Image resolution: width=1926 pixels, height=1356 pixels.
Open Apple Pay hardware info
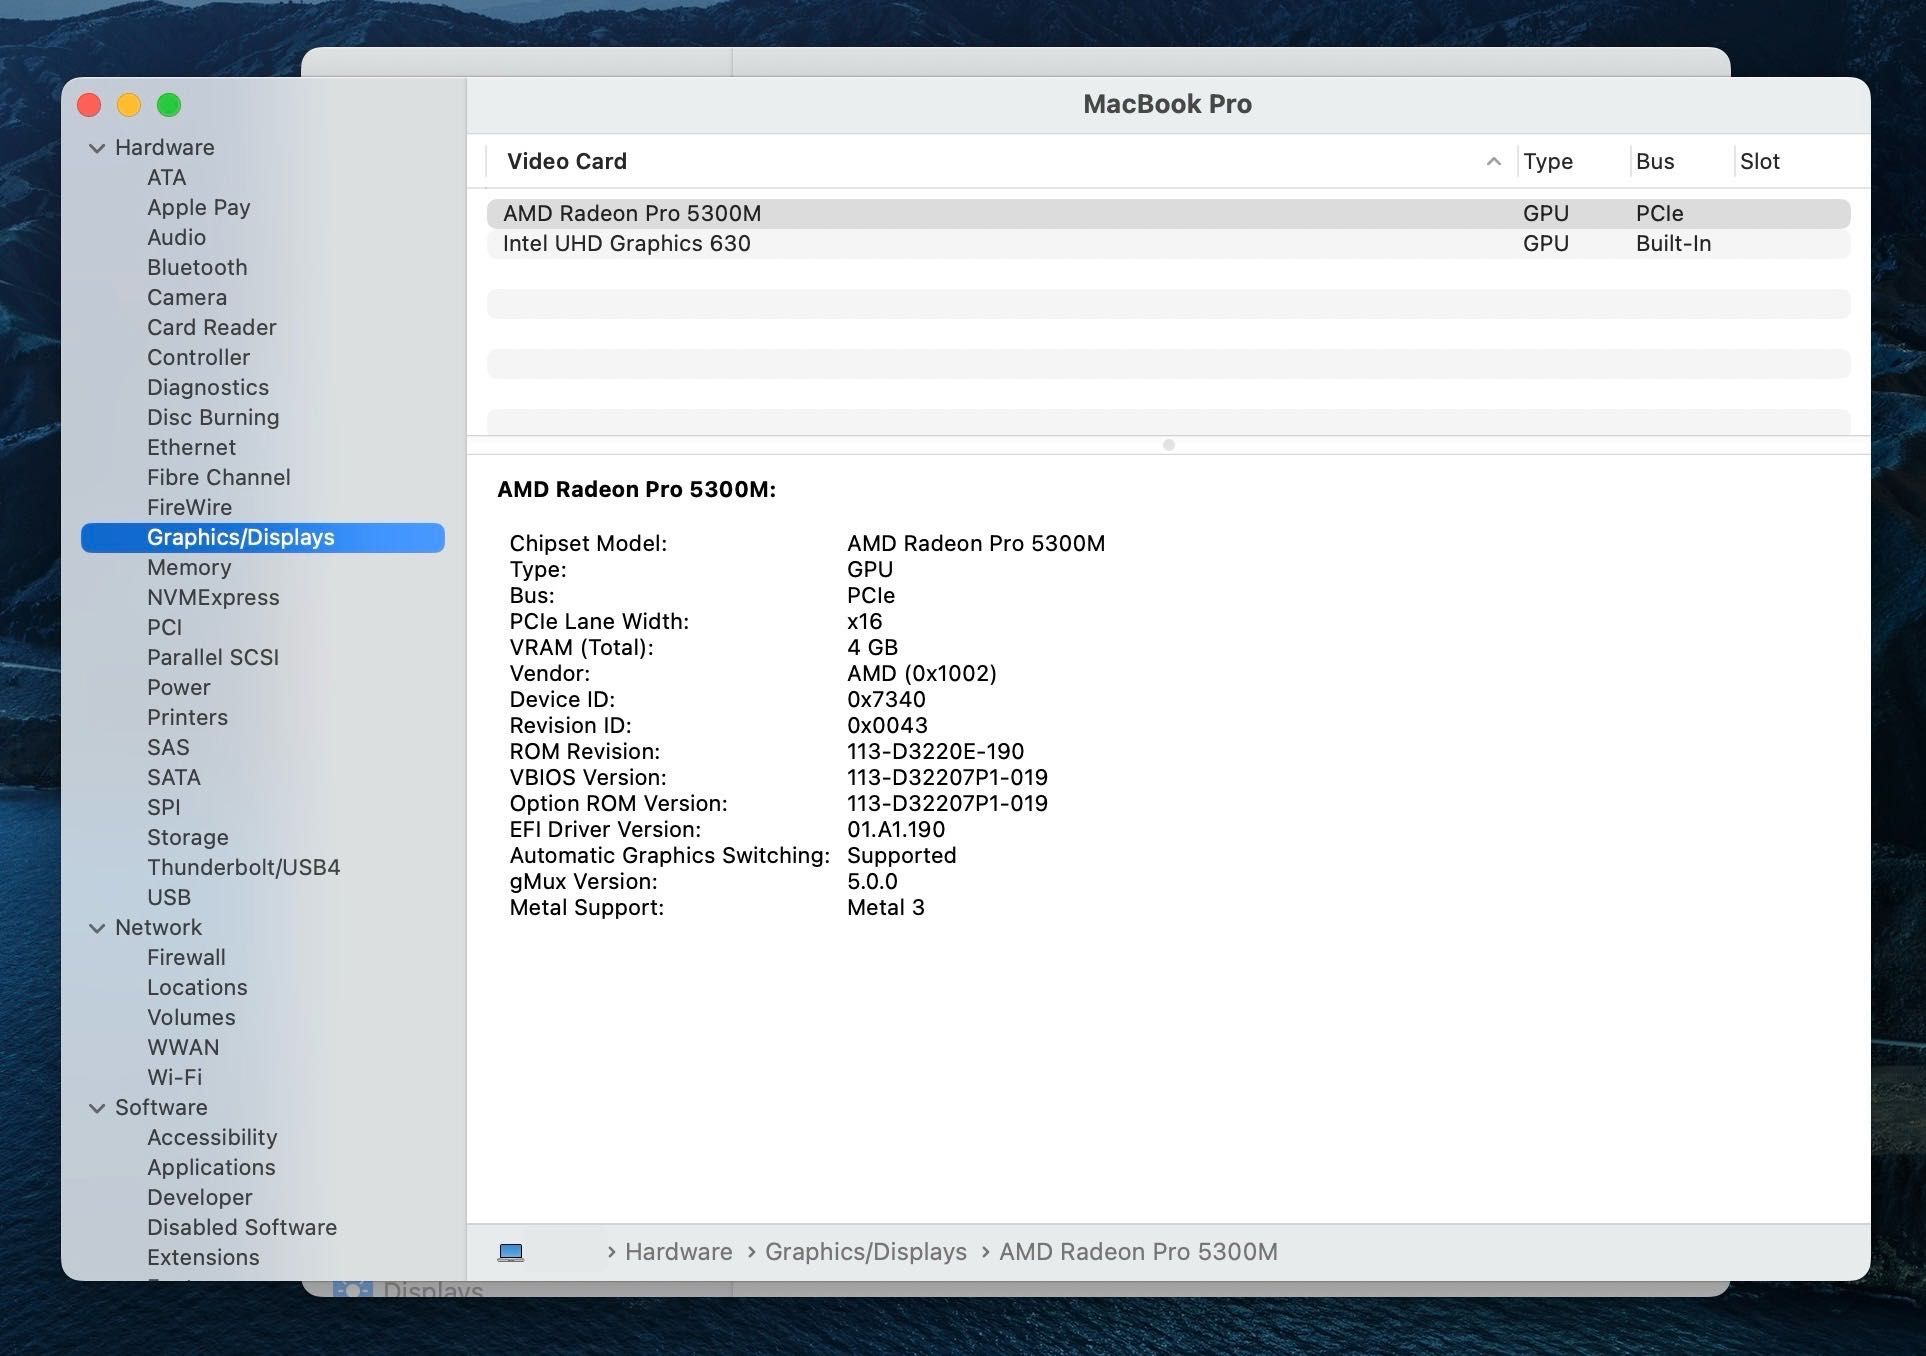pos(198,207)
